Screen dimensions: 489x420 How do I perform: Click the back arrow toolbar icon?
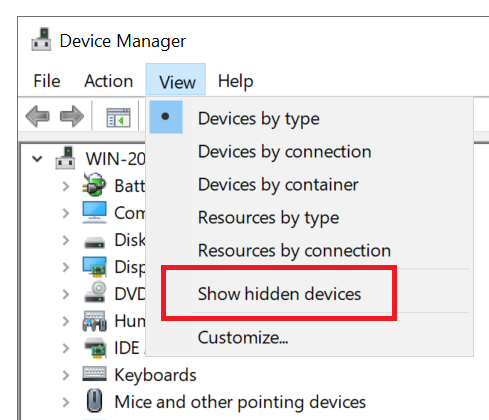coord(38,116)
